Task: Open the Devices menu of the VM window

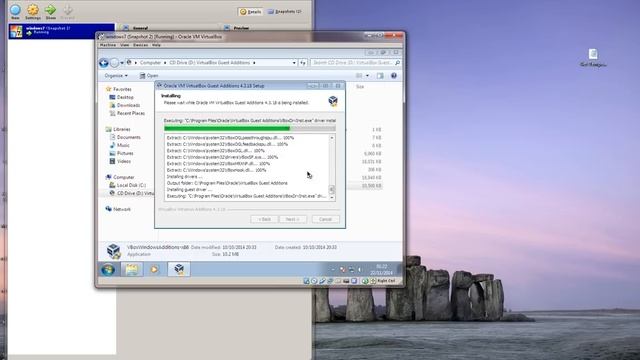Action: click(140, 45)
